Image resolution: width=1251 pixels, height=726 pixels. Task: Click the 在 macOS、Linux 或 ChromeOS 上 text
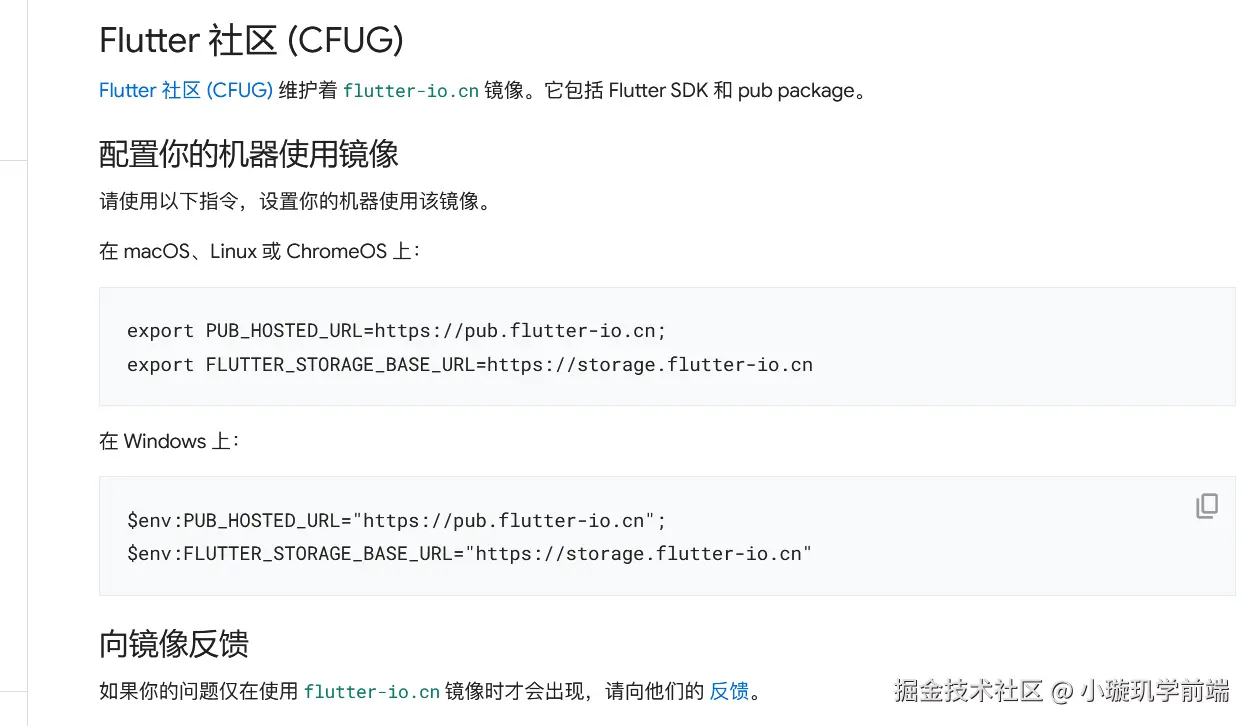pyautogui.click(x=259, y=251)
